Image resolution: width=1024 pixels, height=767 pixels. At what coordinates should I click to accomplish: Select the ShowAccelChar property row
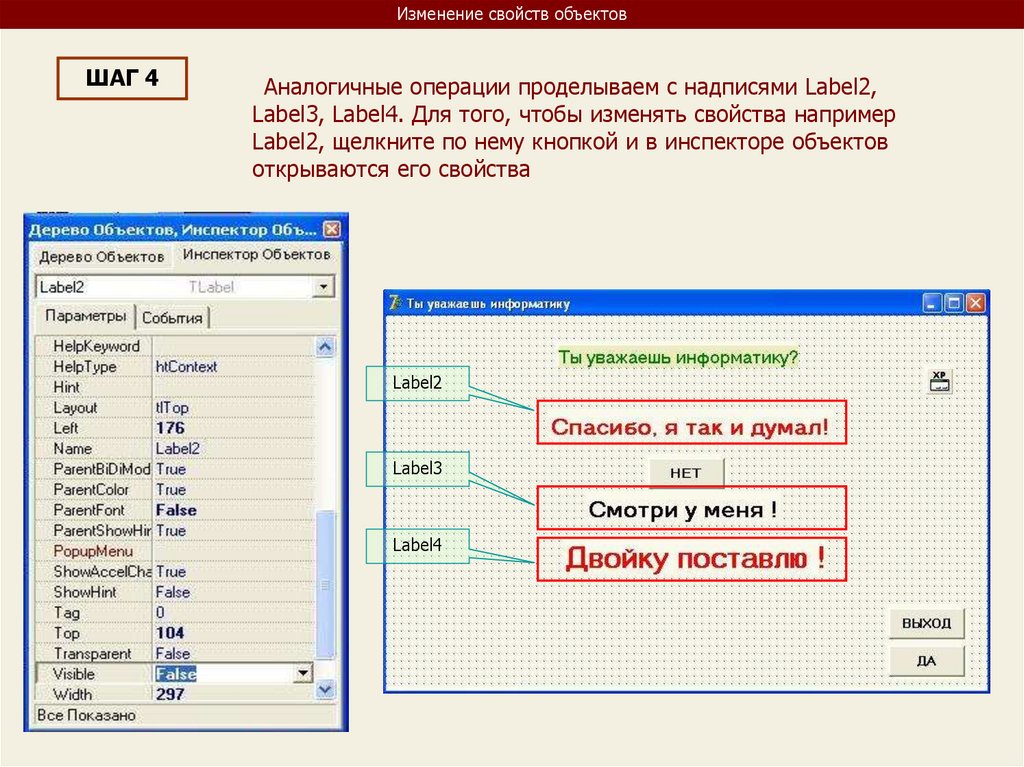pos(175,572)
